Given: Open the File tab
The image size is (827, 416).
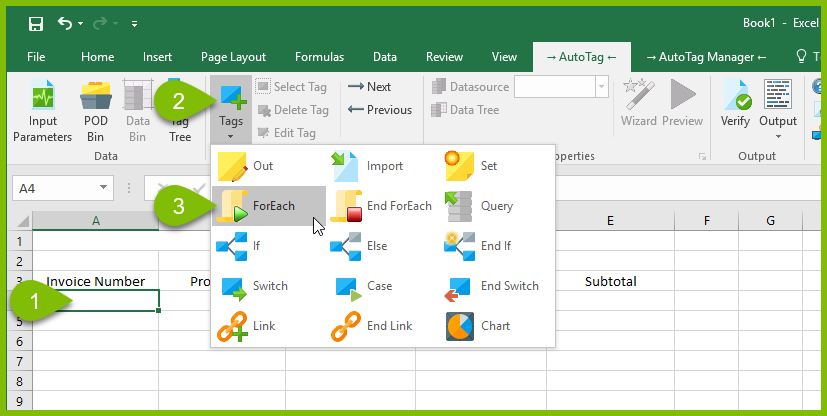Looking at the screenshot, I should [36, 57].
